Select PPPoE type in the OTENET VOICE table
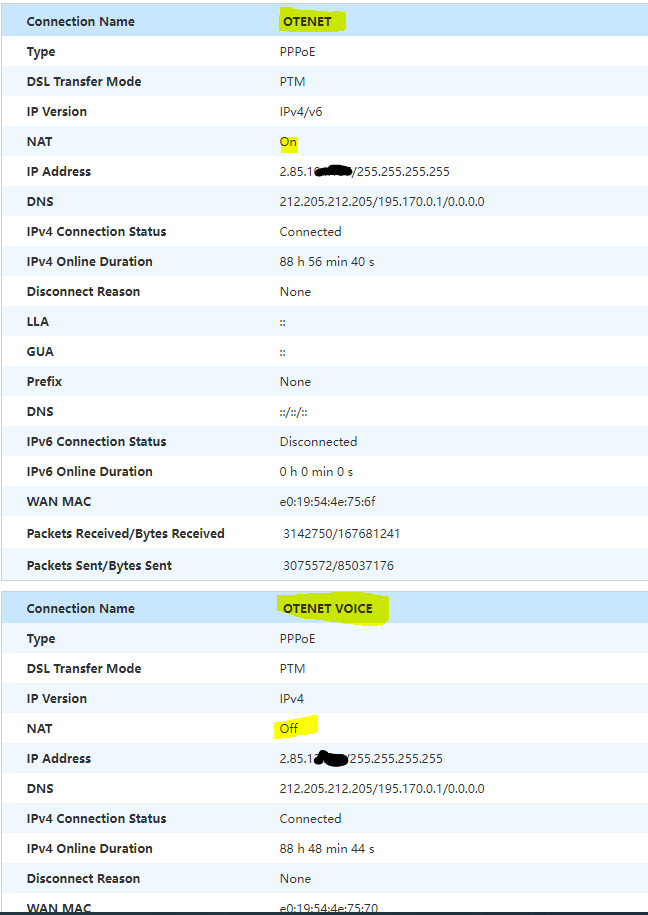This screenshot has height=915, width=648. click(x=298, y=638)
